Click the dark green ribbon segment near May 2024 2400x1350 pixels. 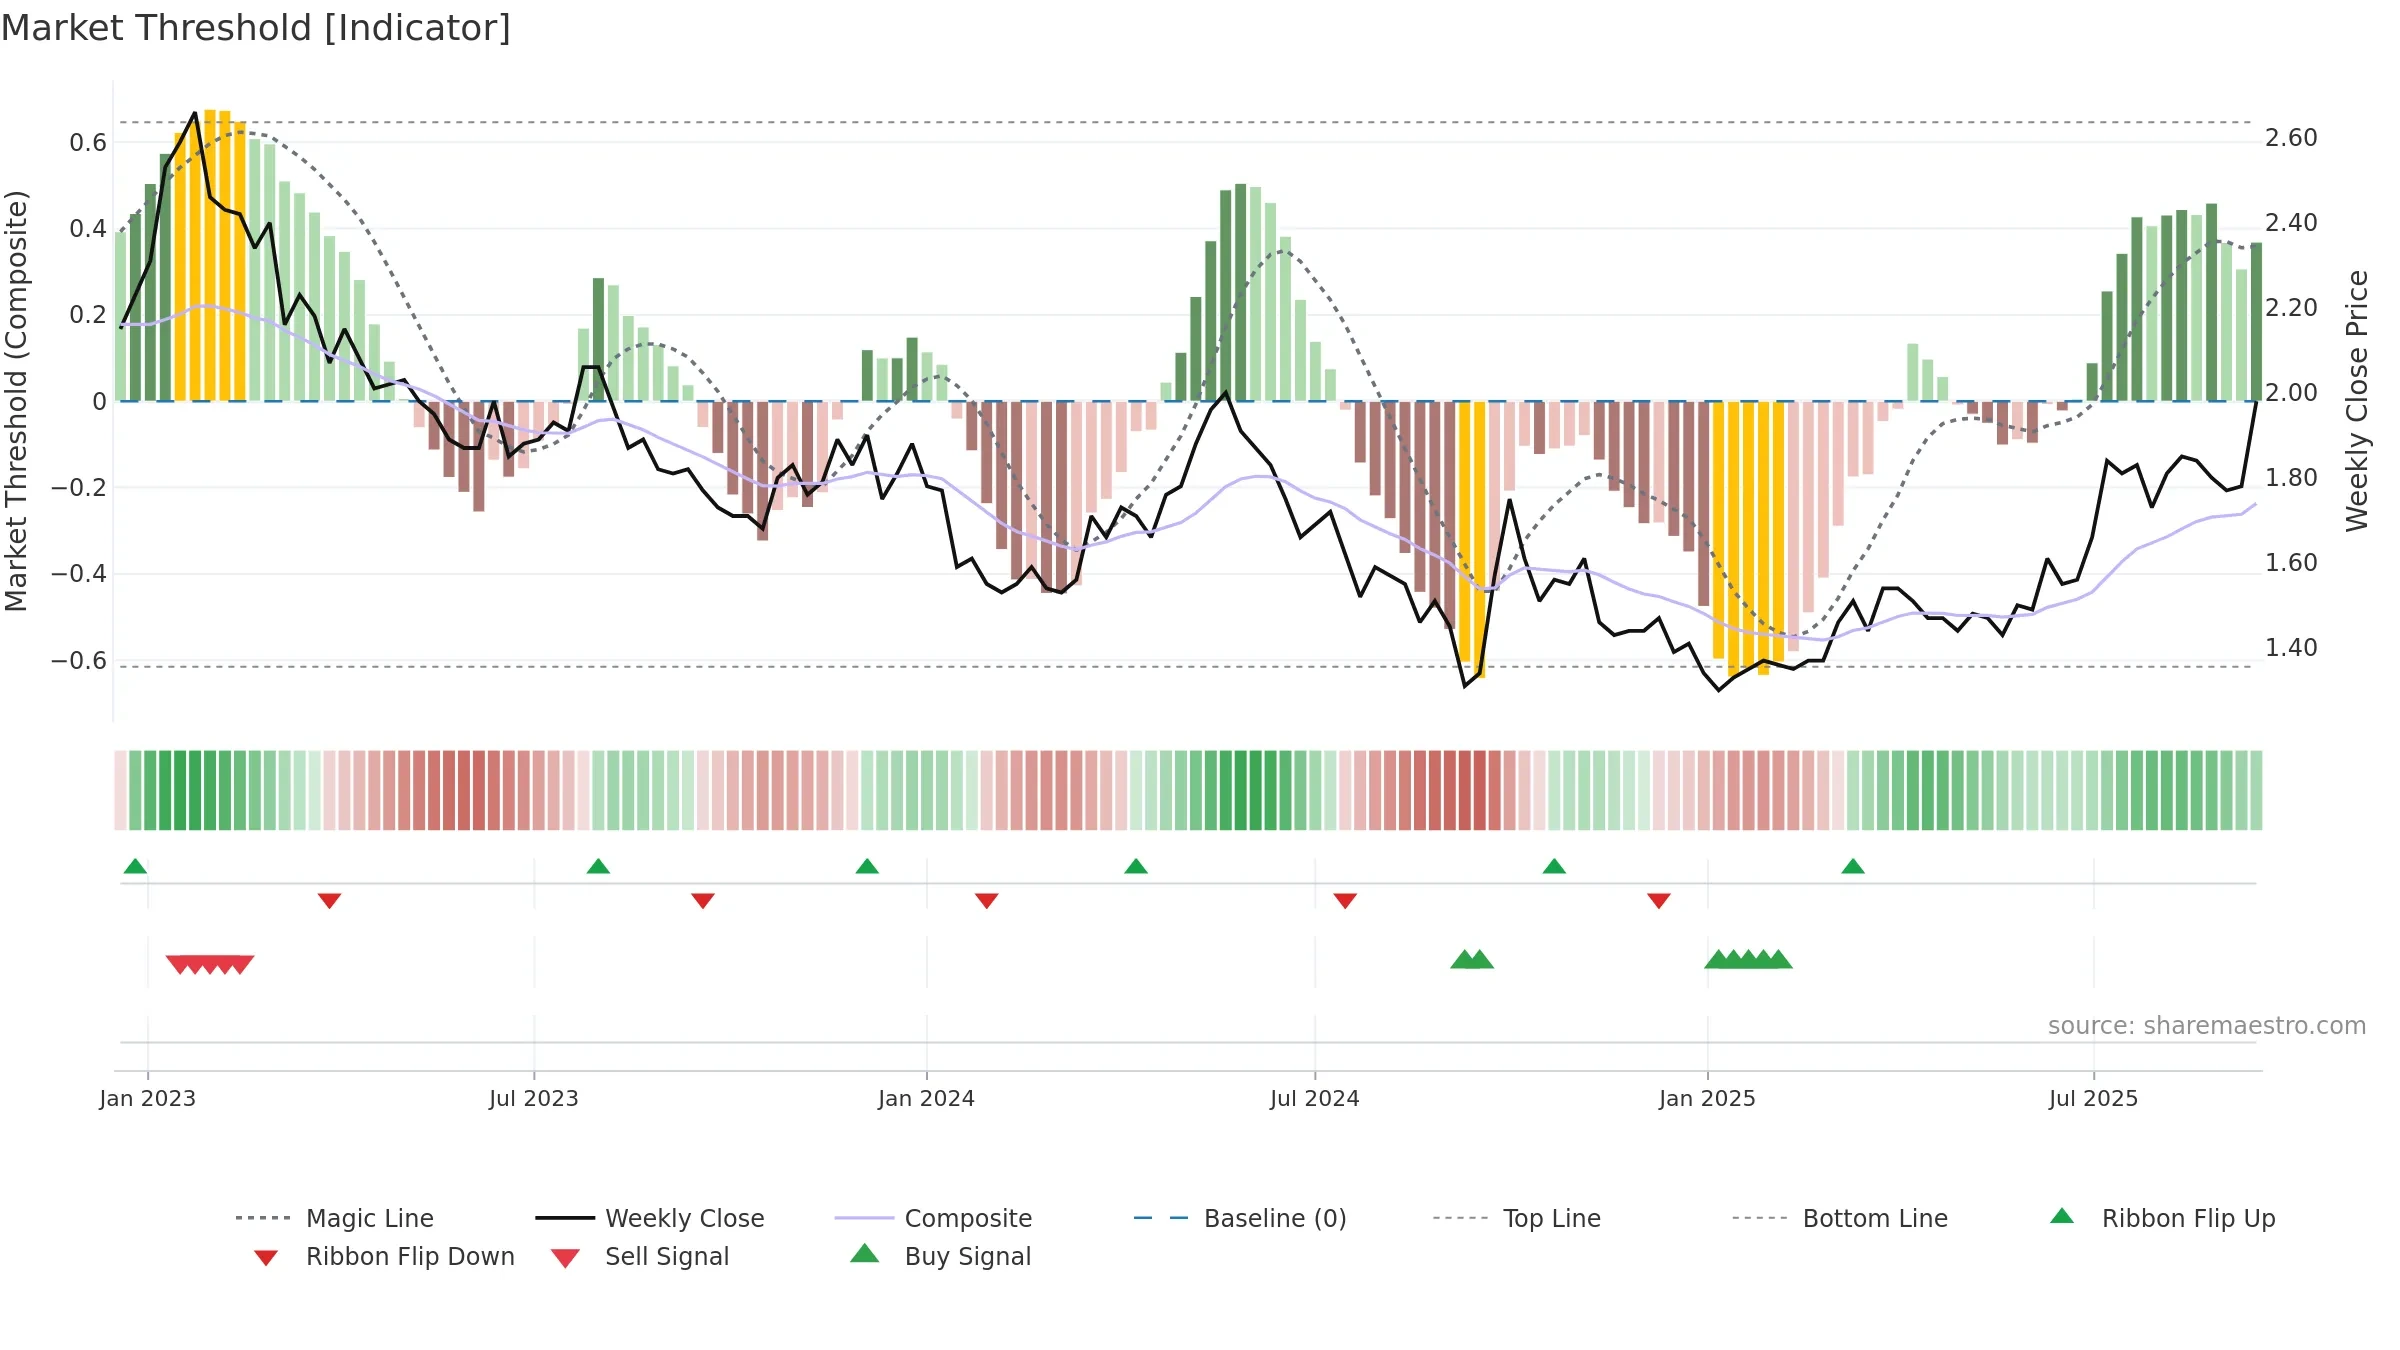(1241, 790)
